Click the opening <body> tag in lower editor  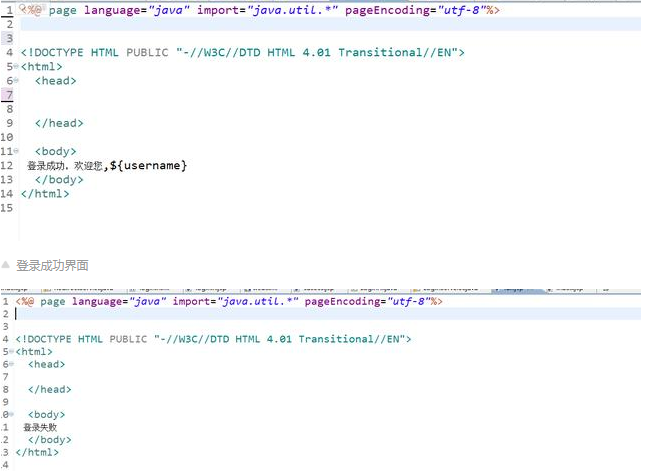pos(46,414)
